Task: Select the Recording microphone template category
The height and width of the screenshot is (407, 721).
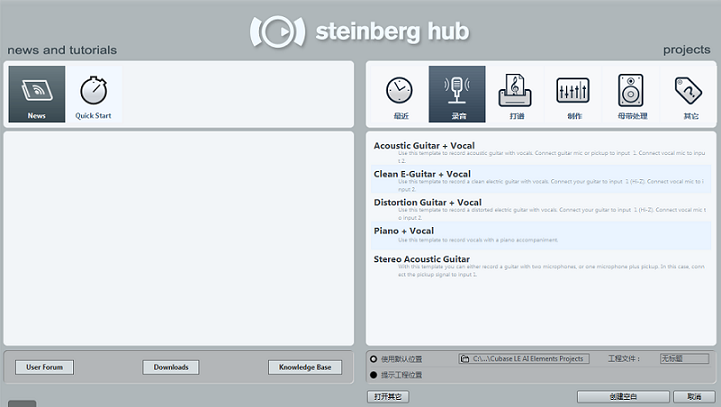Action: tap(457, 94)
